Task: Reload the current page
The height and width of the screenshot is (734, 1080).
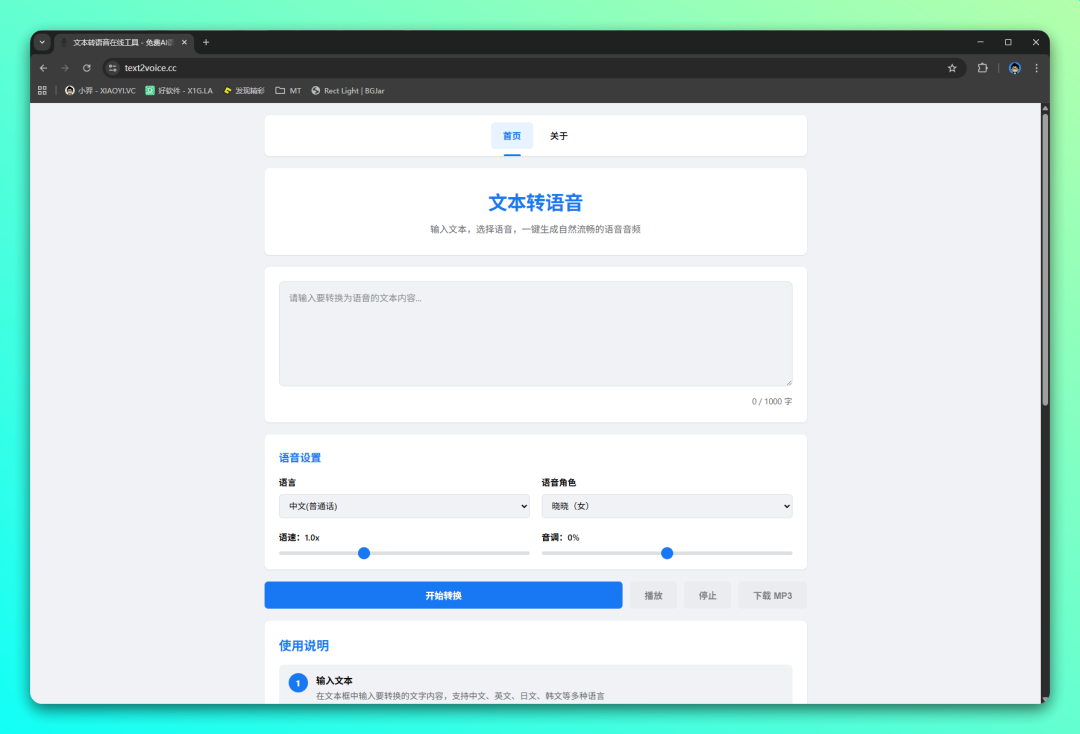Action: tap(87, 68)
